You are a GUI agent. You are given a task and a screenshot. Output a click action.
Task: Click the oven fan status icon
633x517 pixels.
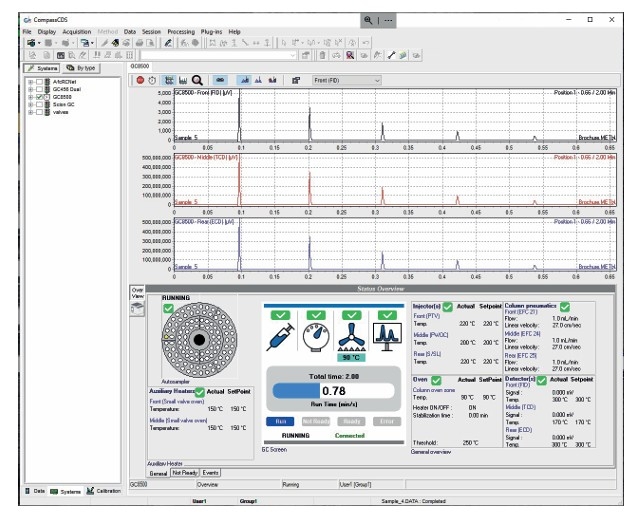click(x=351, y=337)
